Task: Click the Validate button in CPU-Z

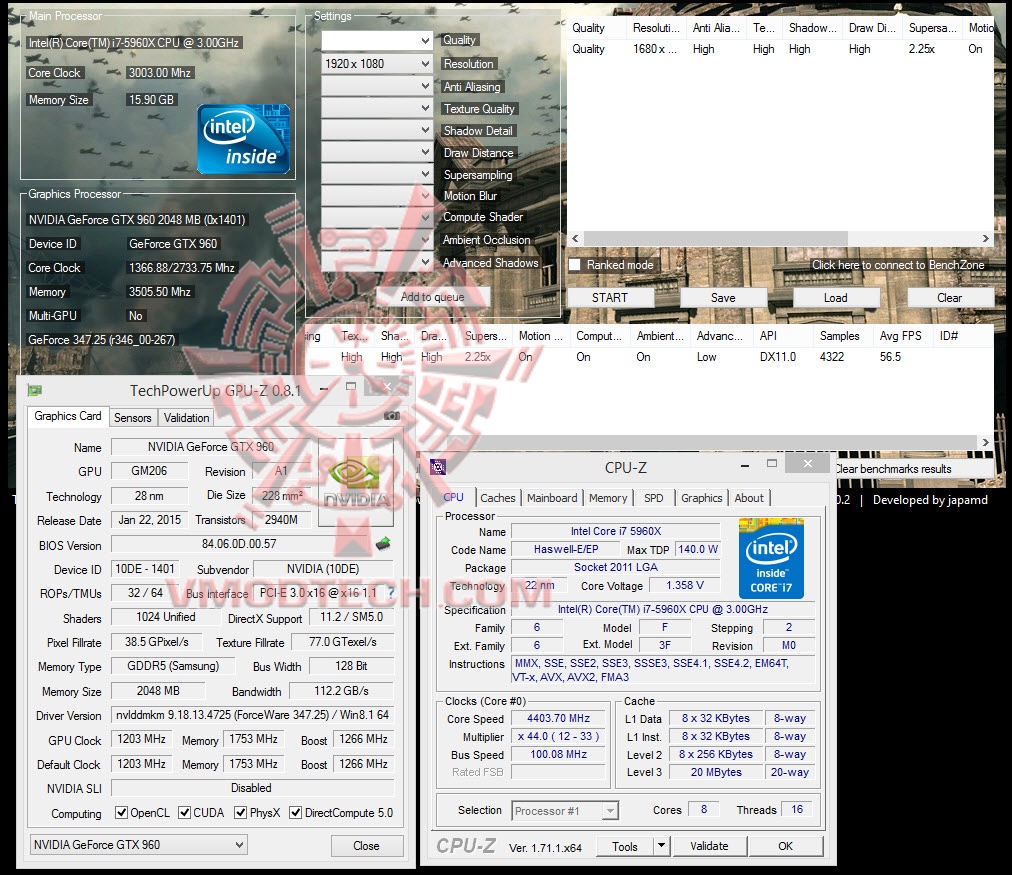Action: click(x=709, y=845)
